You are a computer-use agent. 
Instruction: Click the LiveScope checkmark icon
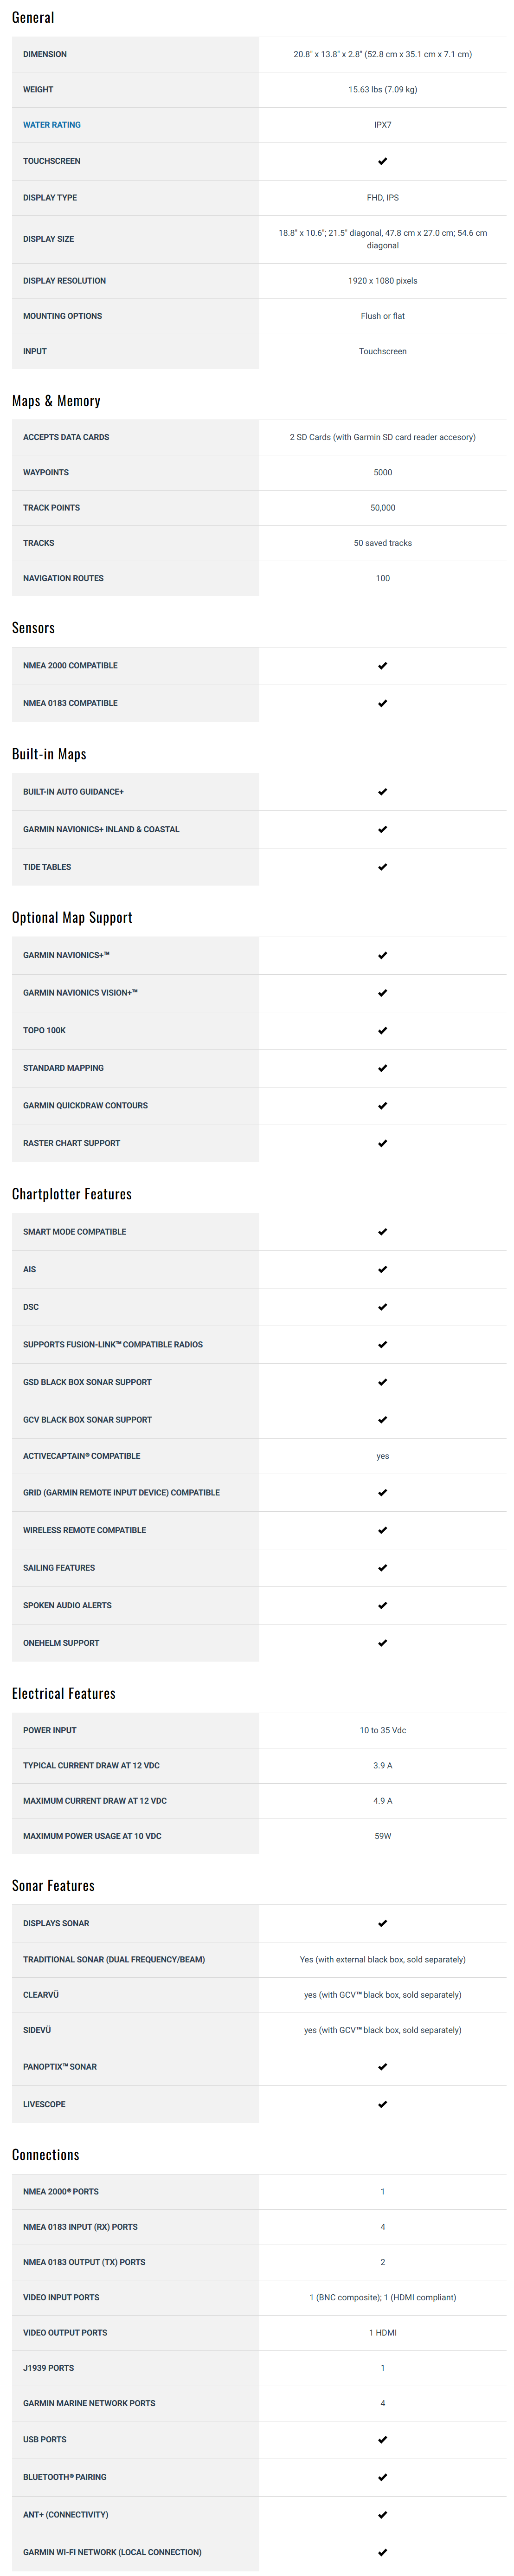pos(382,2104)
